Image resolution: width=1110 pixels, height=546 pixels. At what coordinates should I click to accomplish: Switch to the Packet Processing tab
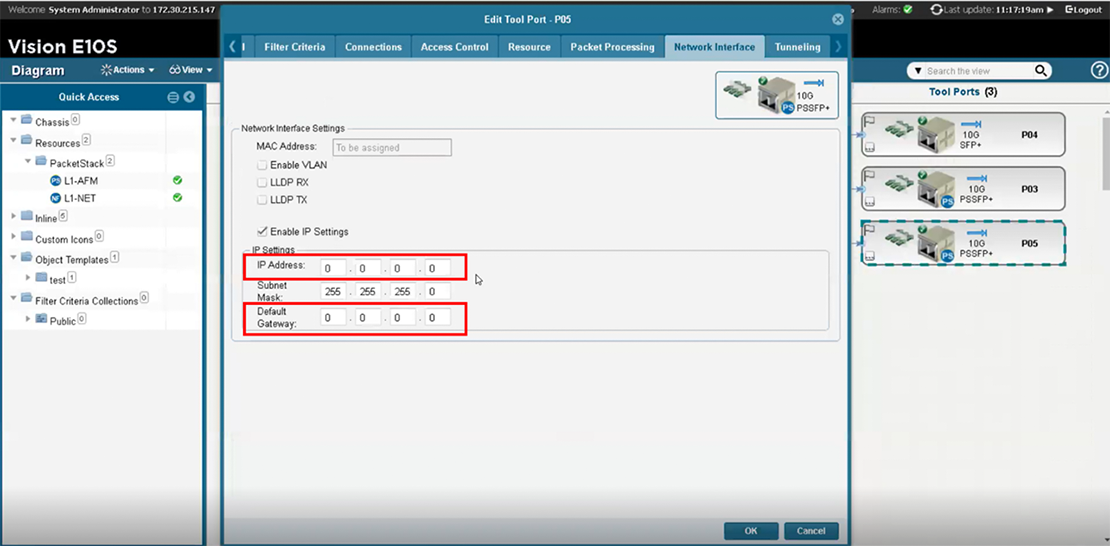(x=612, y=47)
